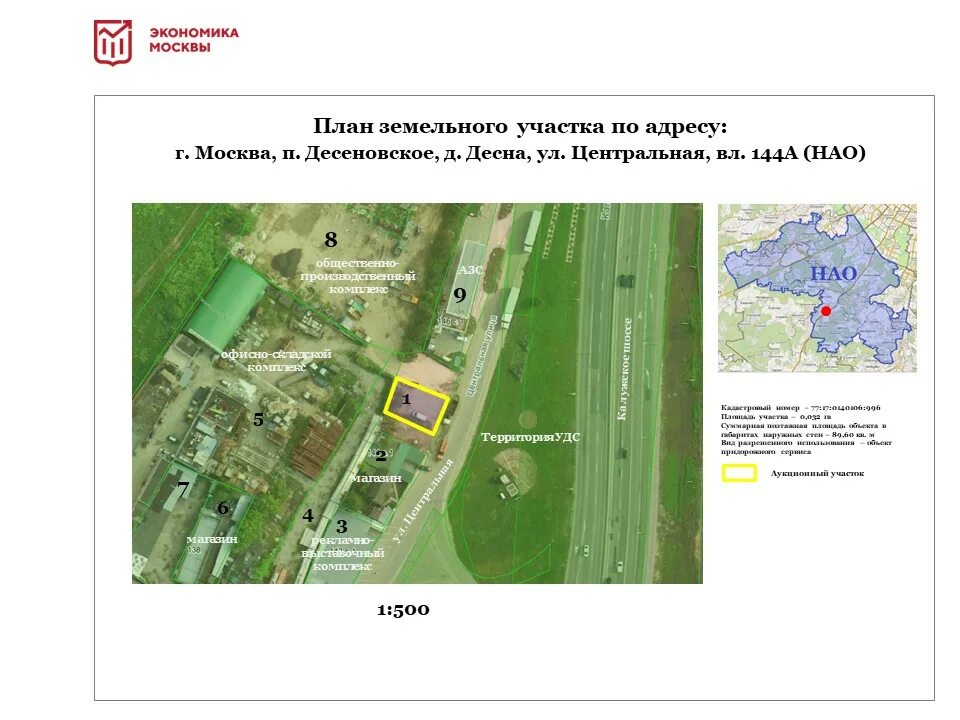The image size is (960, 720).
Task: Click the 'офисно-складской комплекс' label
Action: click(276, 360)
